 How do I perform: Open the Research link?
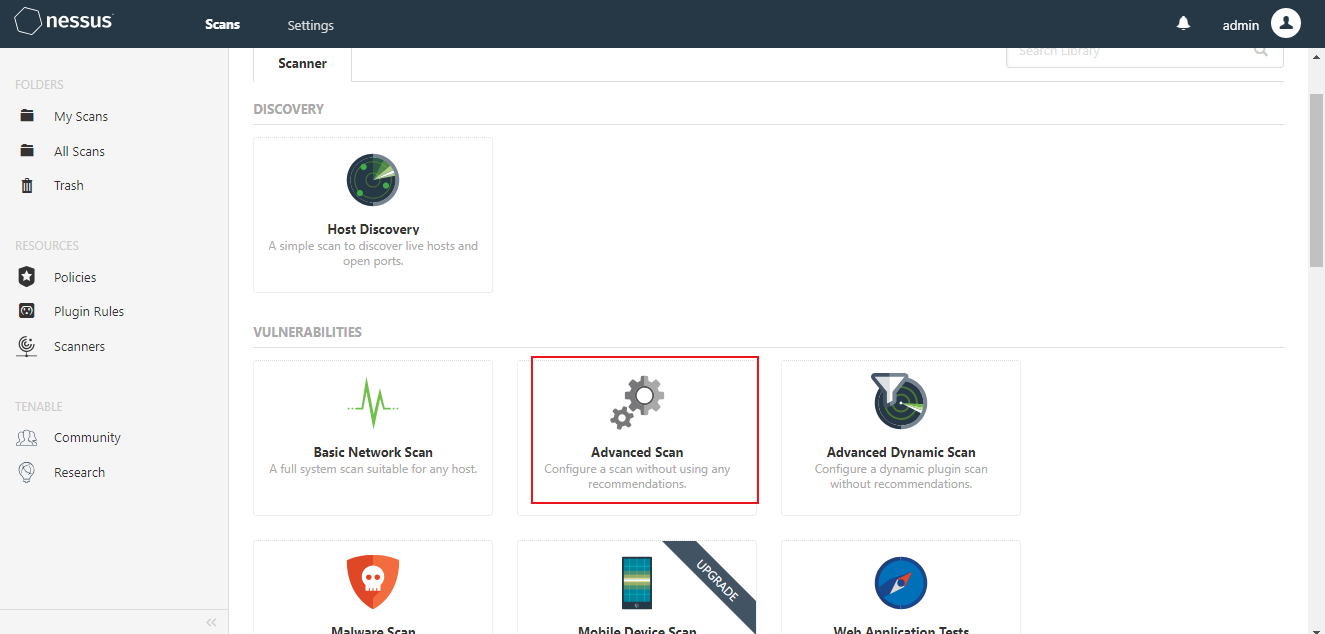point(79,472)
